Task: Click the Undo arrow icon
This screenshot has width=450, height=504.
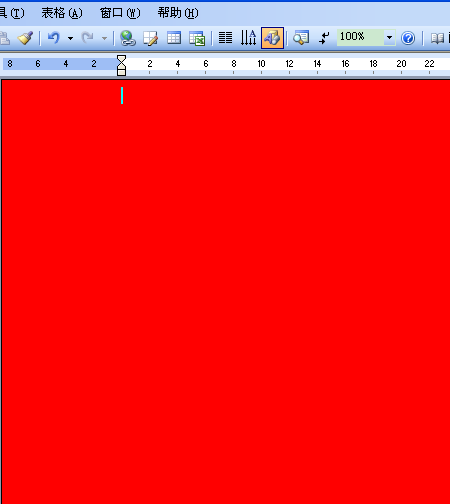Action: pos(53,38)
